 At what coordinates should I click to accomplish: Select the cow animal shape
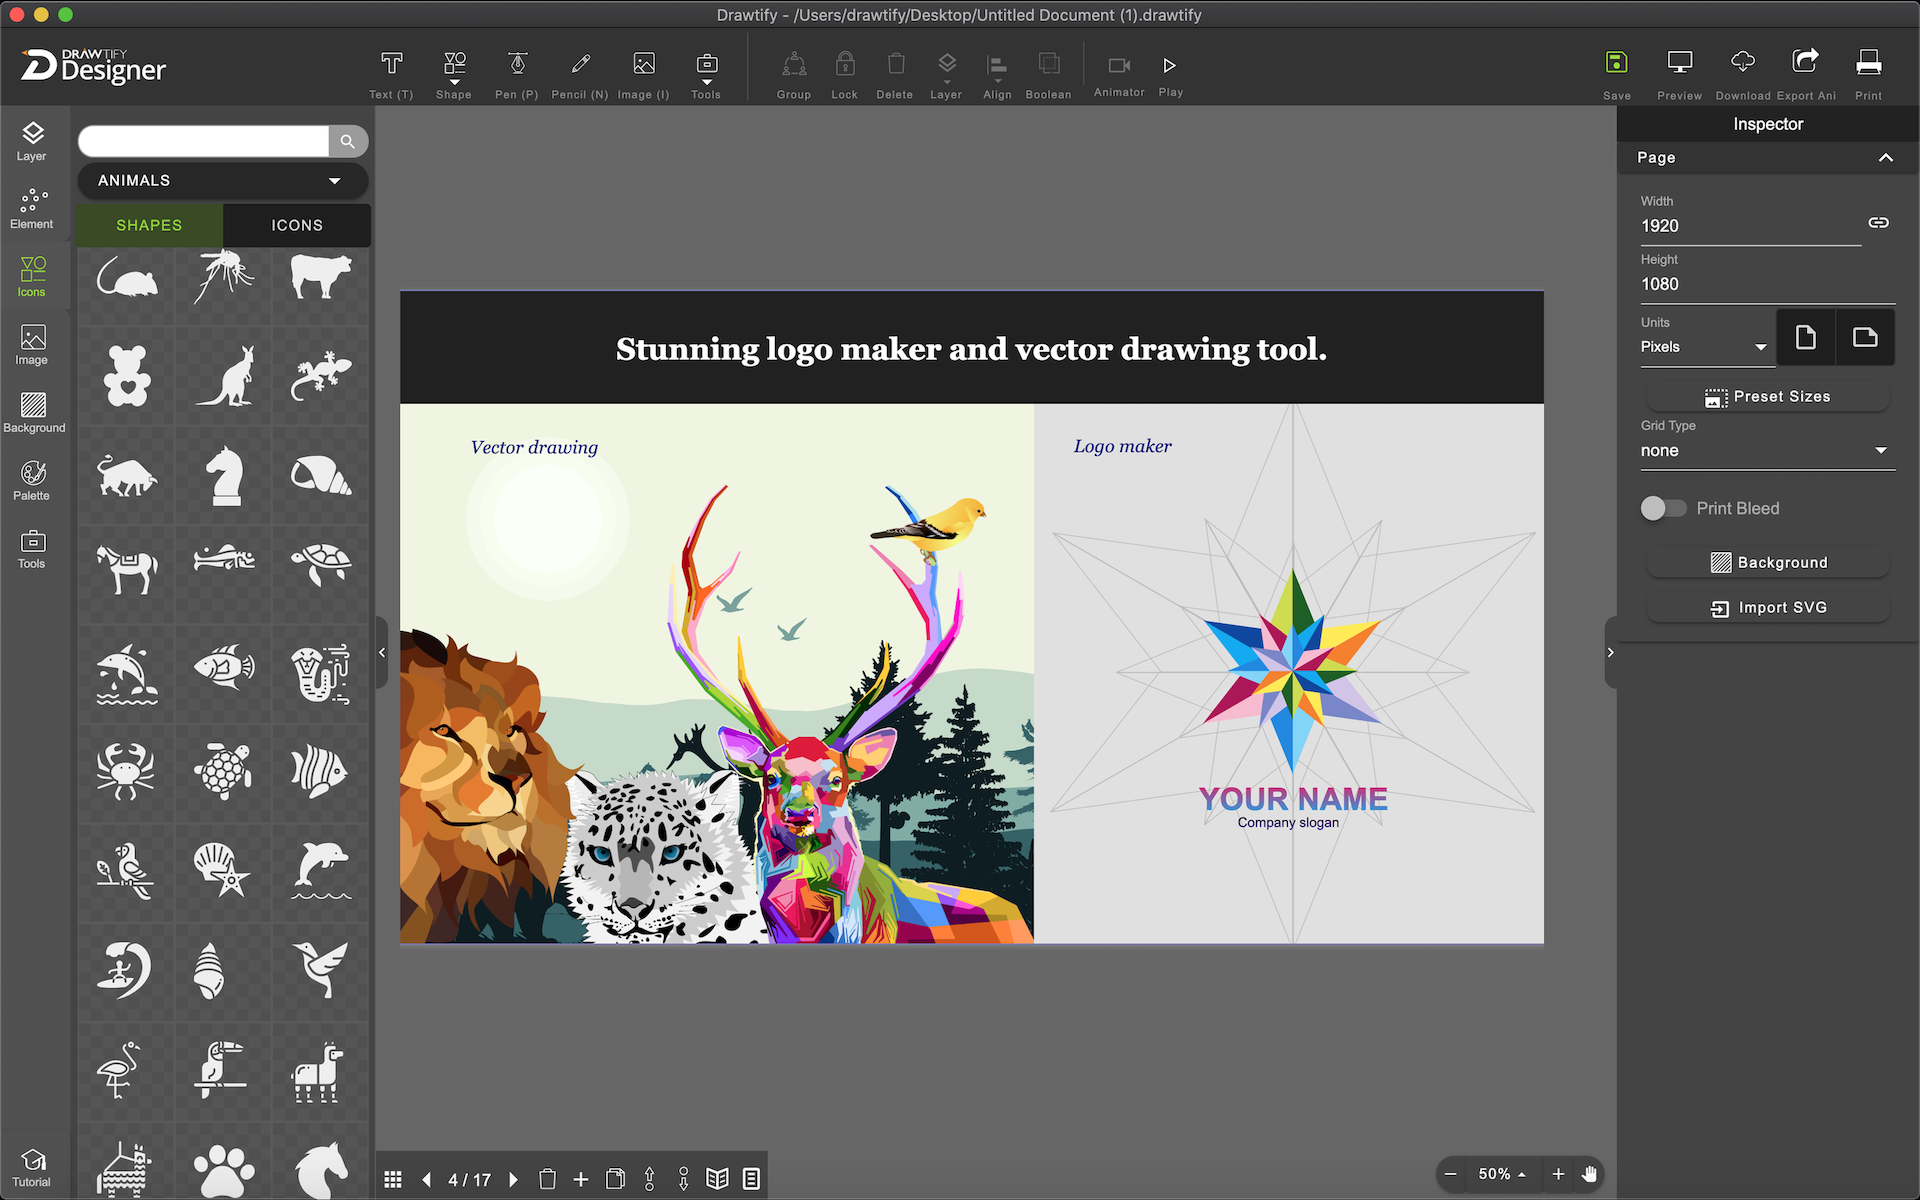[x=321, y=276]
